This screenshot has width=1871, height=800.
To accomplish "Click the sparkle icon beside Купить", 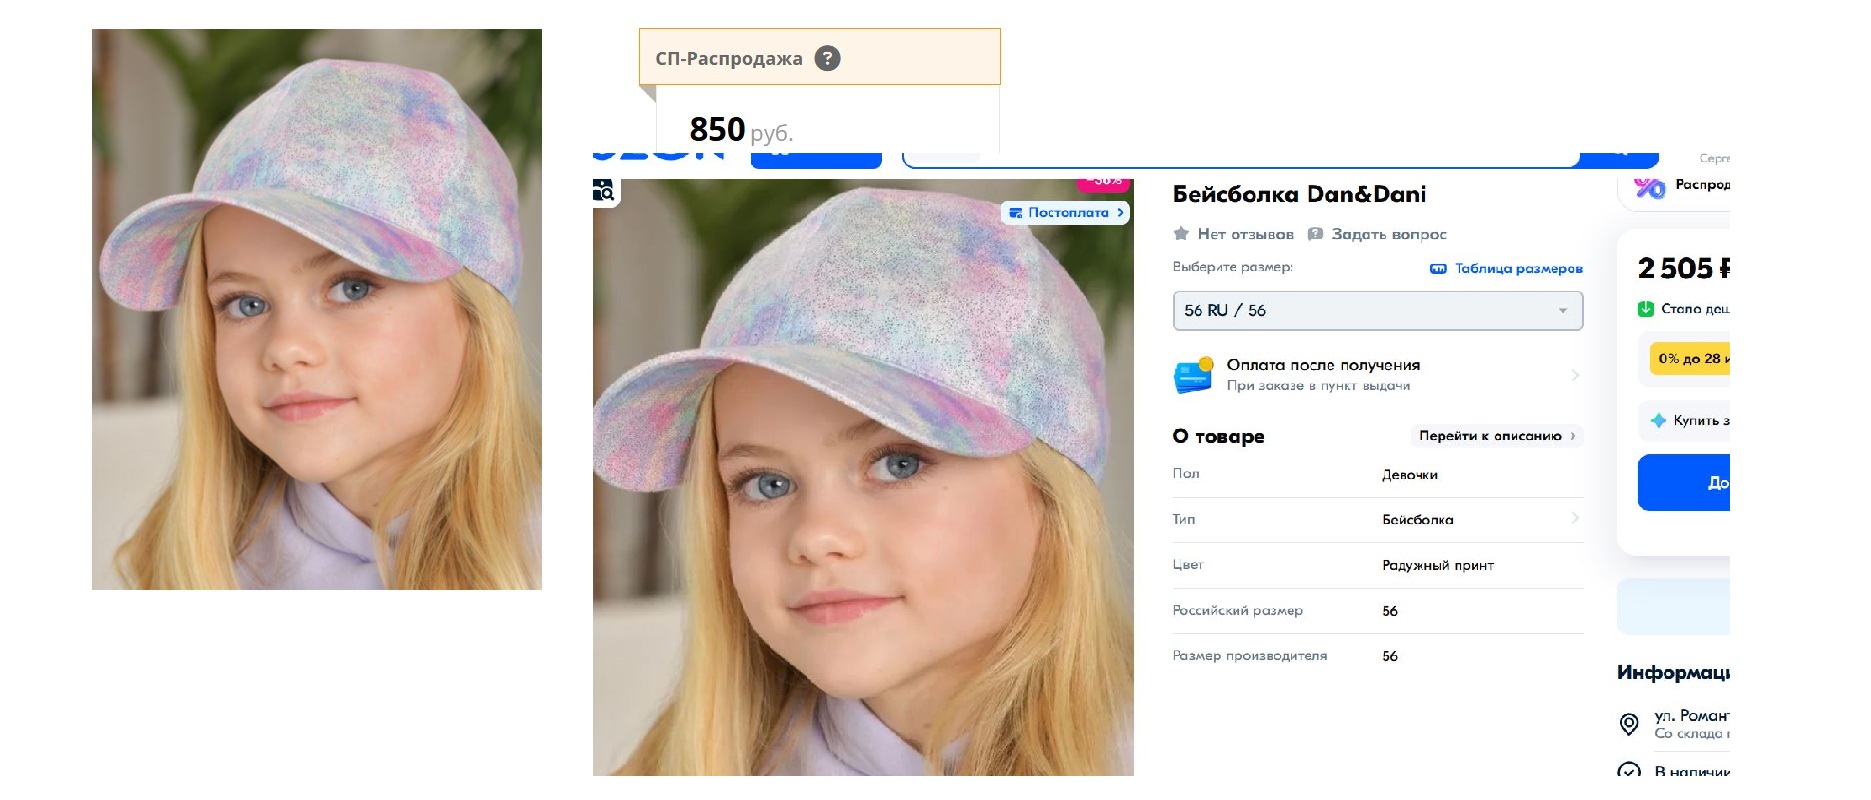I will [1658, 420].
